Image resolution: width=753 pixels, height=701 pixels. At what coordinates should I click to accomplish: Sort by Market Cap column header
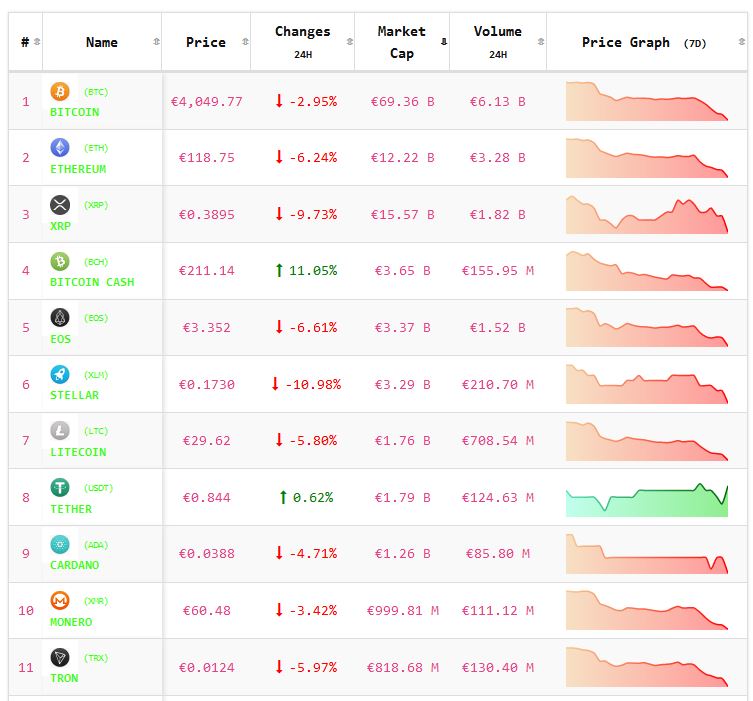point(401,42)
